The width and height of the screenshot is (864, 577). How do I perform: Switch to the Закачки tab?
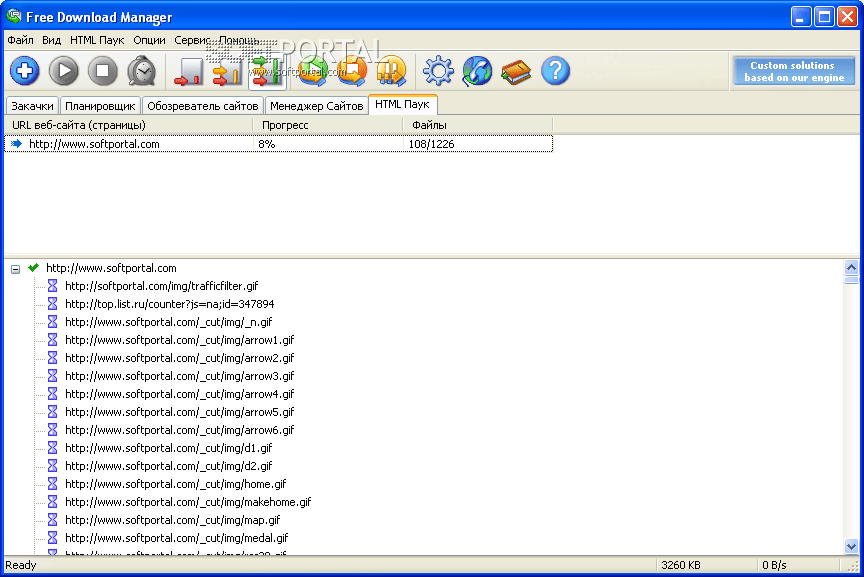pos(32,106)
